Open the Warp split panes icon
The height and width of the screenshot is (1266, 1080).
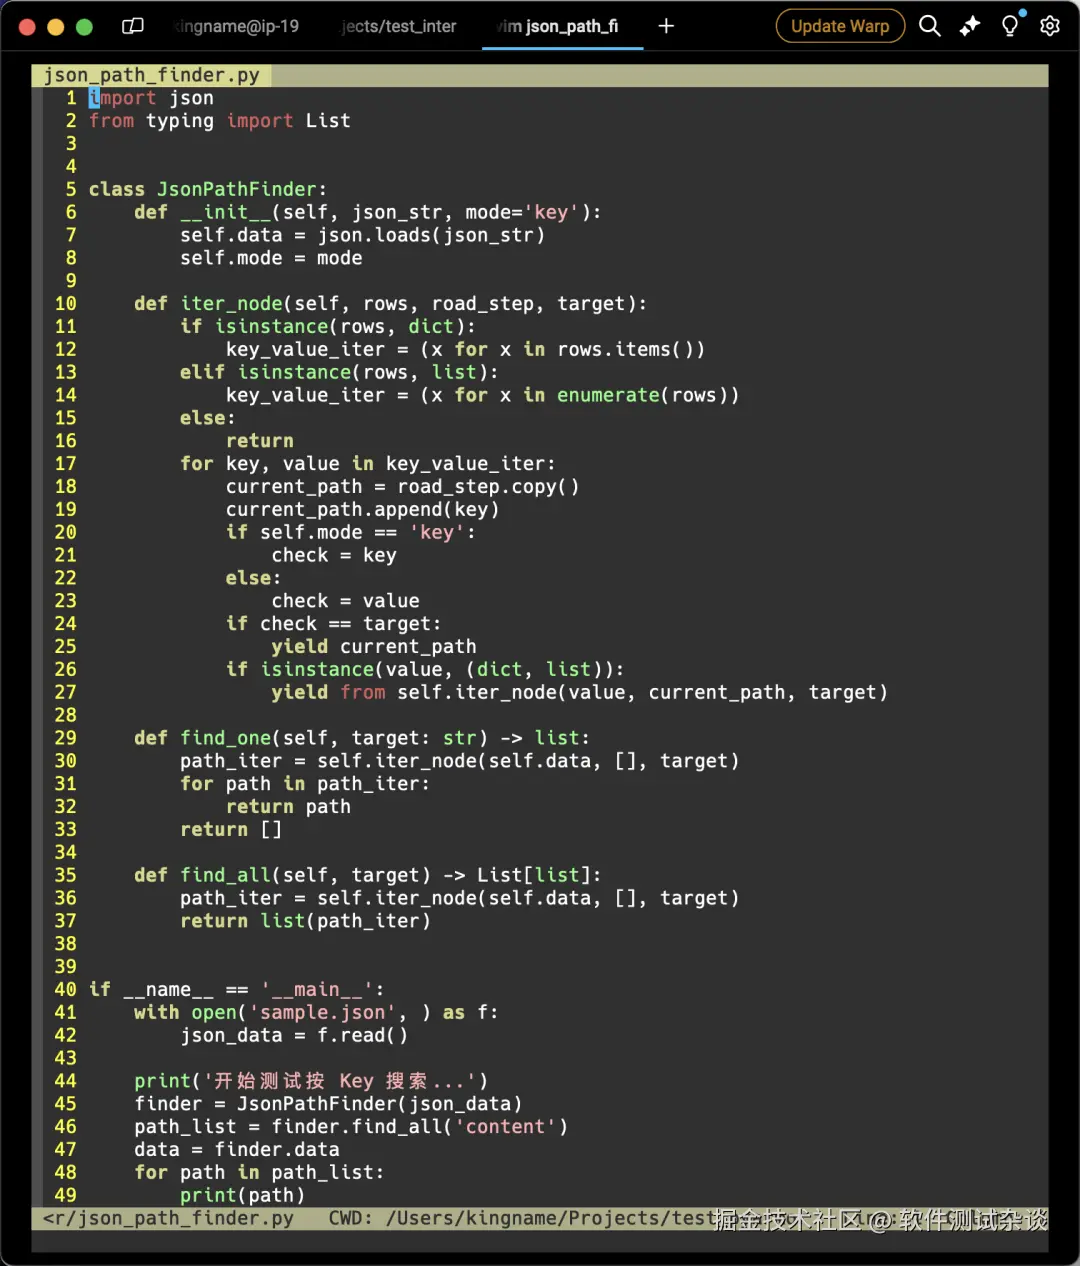(x=132, y=27)
